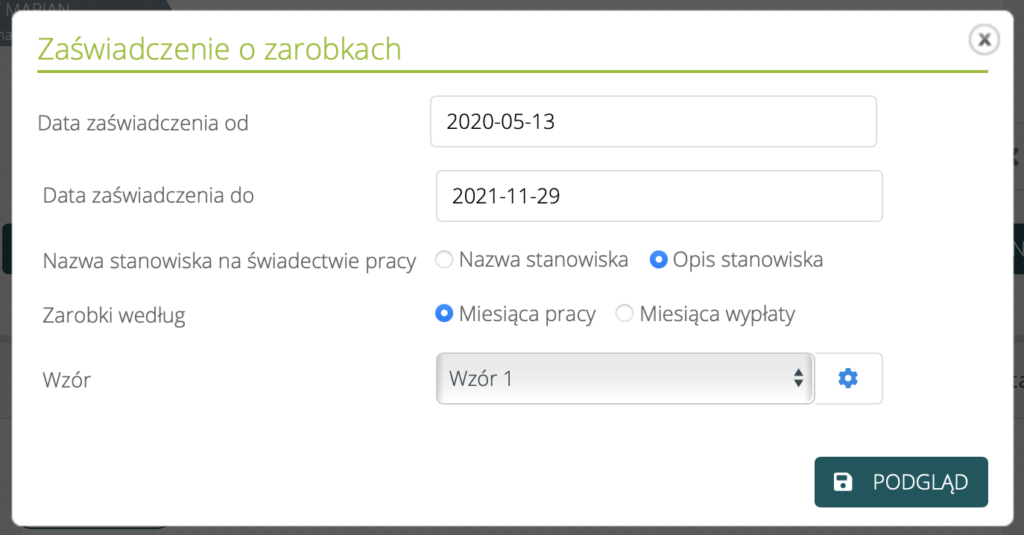Choose the Opis stanowiska radio option

click(x=659, y=260)
